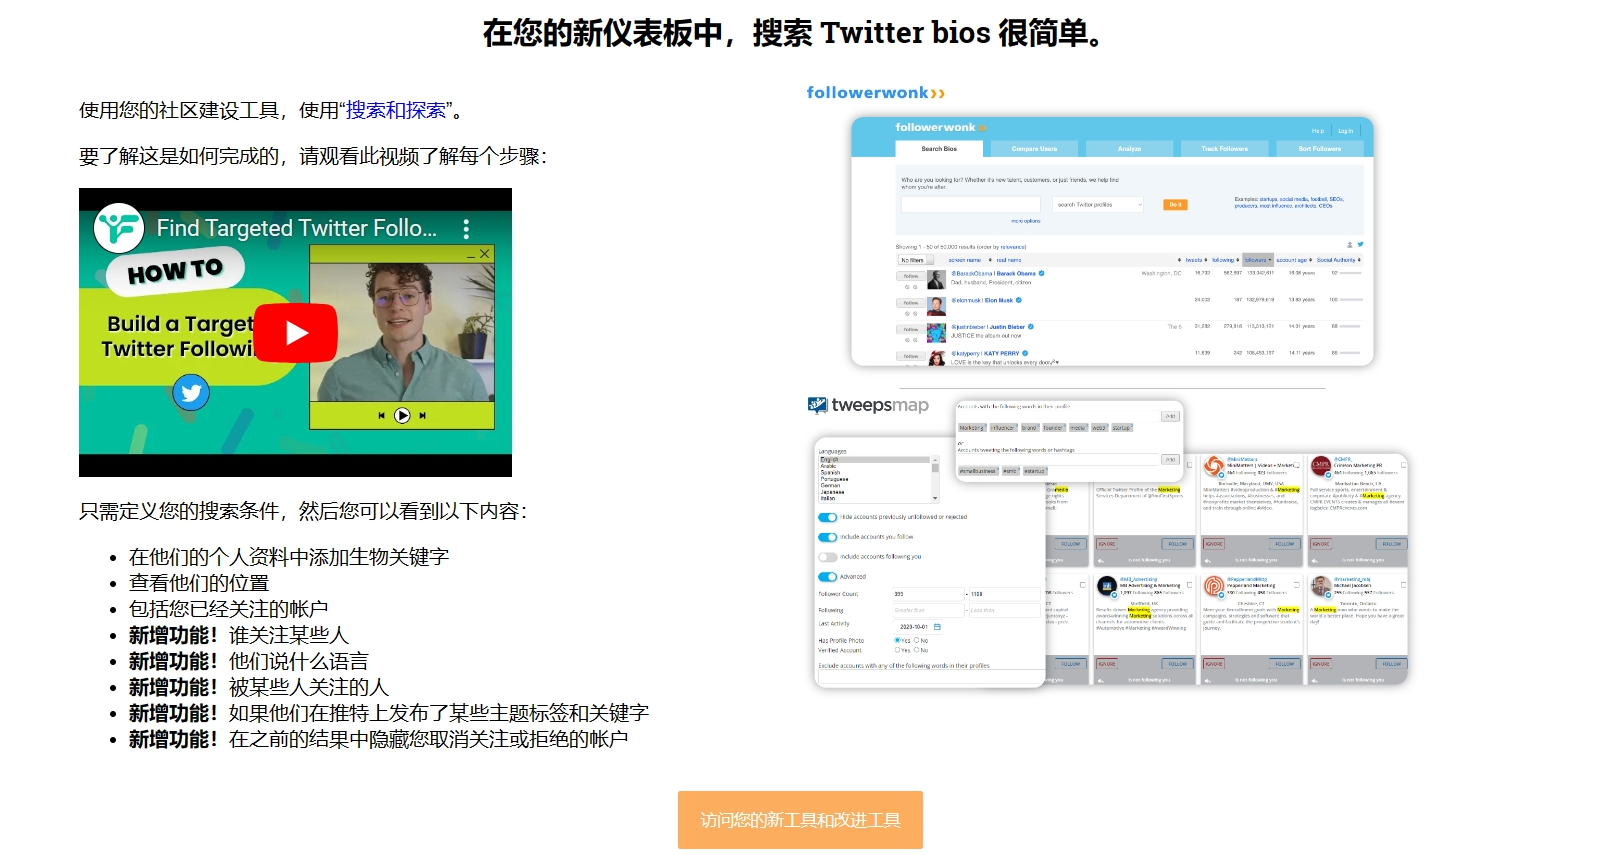Click the small play icon under presenter
The height and width of the screenshot is (855, 1617).
coord(402,415)
